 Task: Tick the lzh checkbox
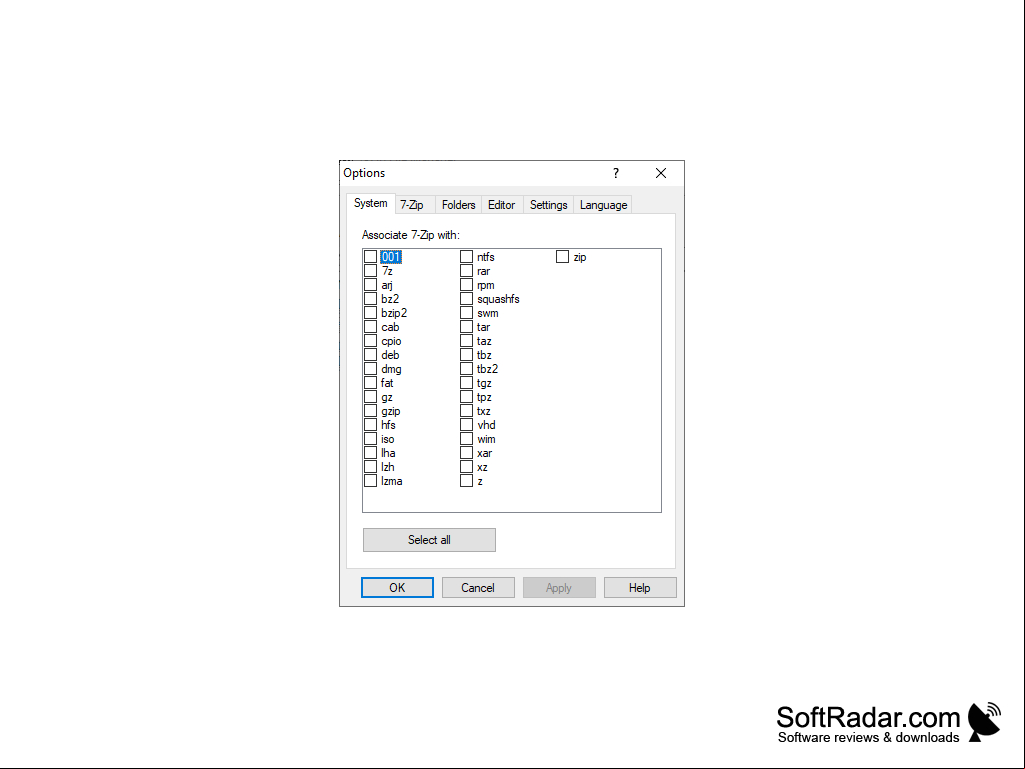pyautogui.click(x=371, y=467)
